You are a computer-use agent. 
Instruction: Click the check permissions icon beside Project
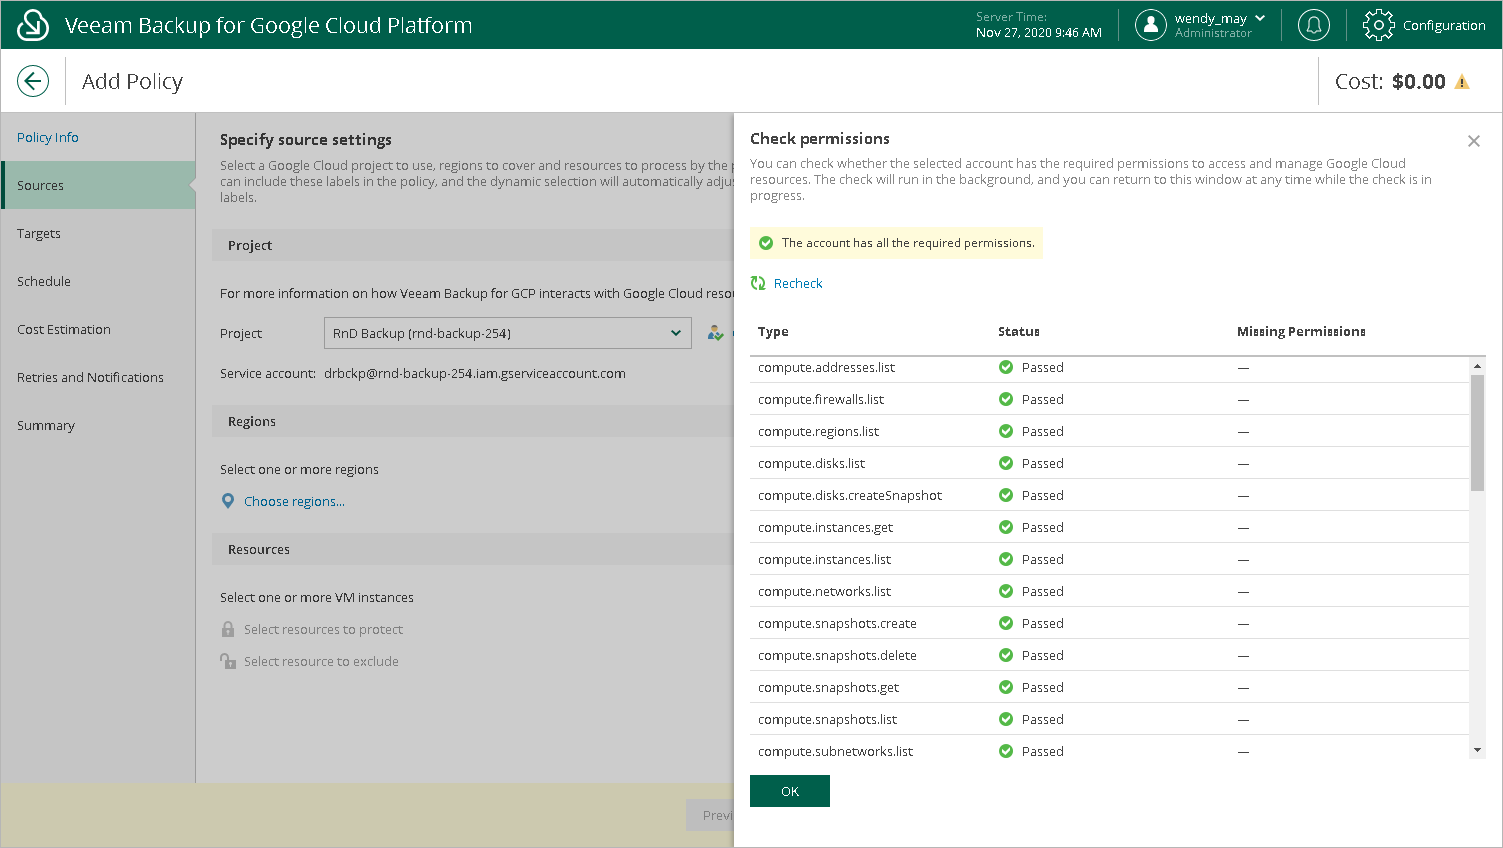click(715, 333)
